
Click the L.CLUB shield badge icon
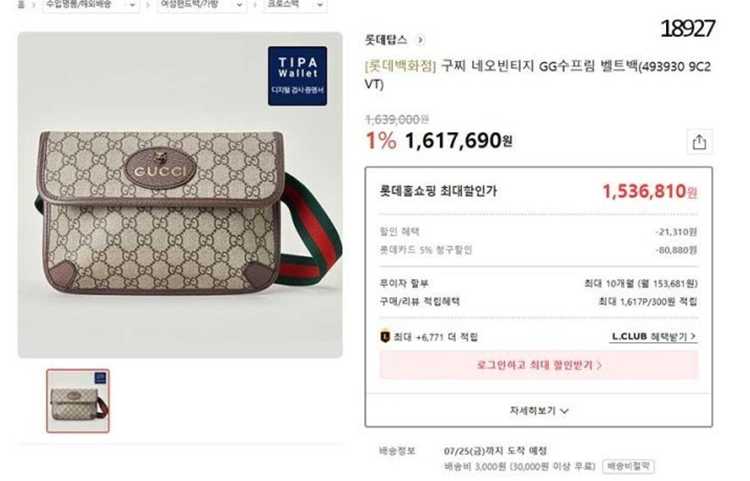coord(385,337)
